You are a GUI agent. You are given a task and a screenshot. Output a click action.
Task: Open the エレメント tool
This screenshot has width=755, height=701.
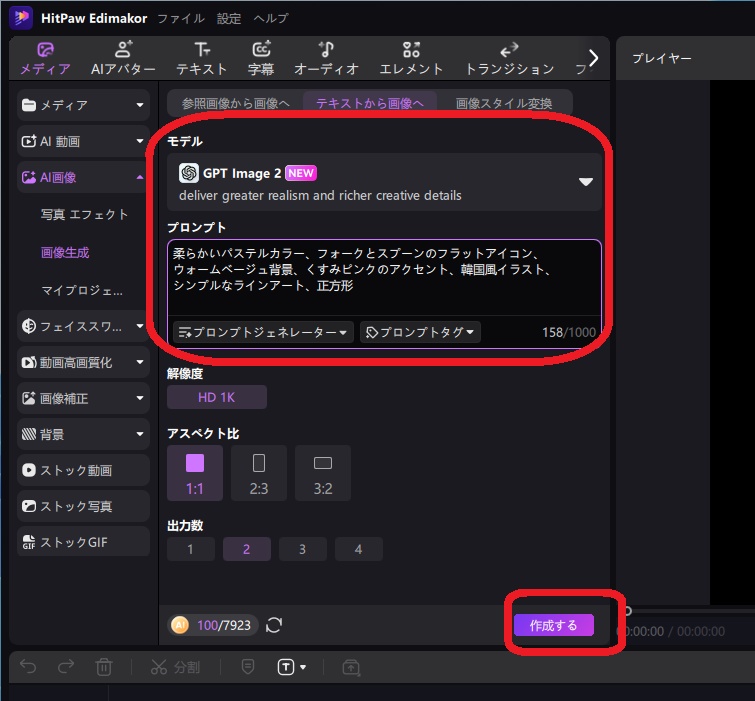pos(411,59)
